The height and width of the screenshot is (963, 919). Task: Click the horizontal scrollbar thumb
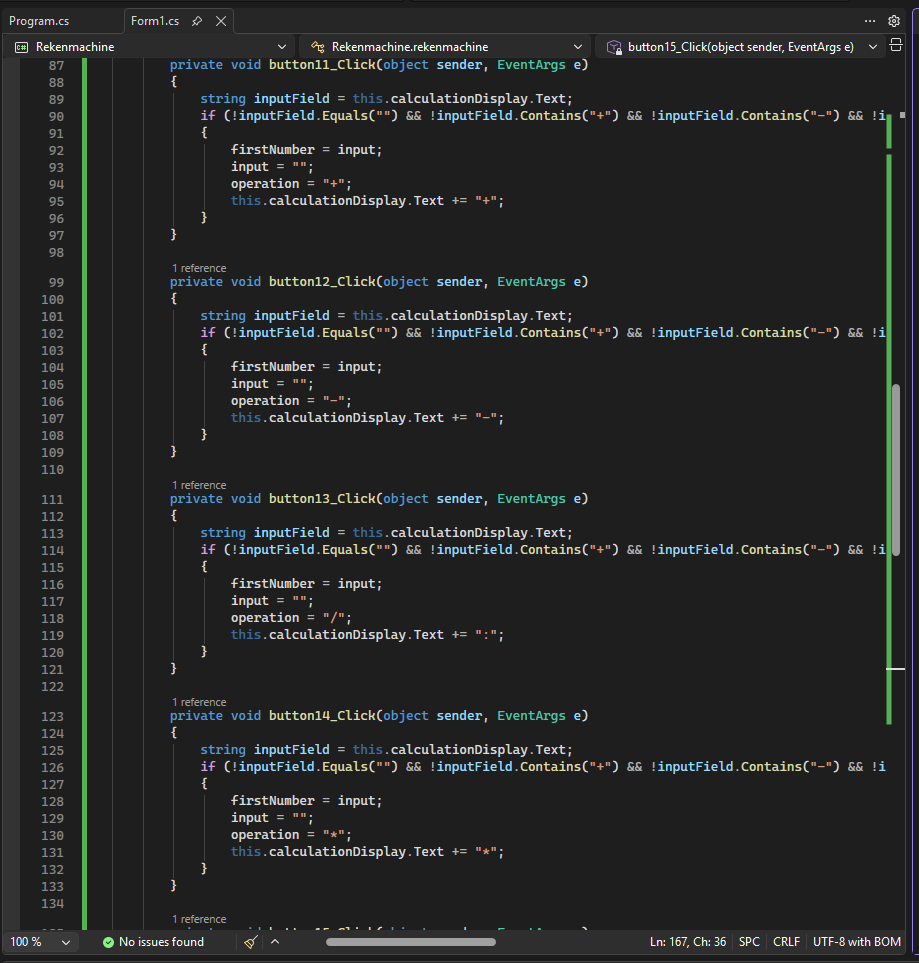[x=411, y=942]
